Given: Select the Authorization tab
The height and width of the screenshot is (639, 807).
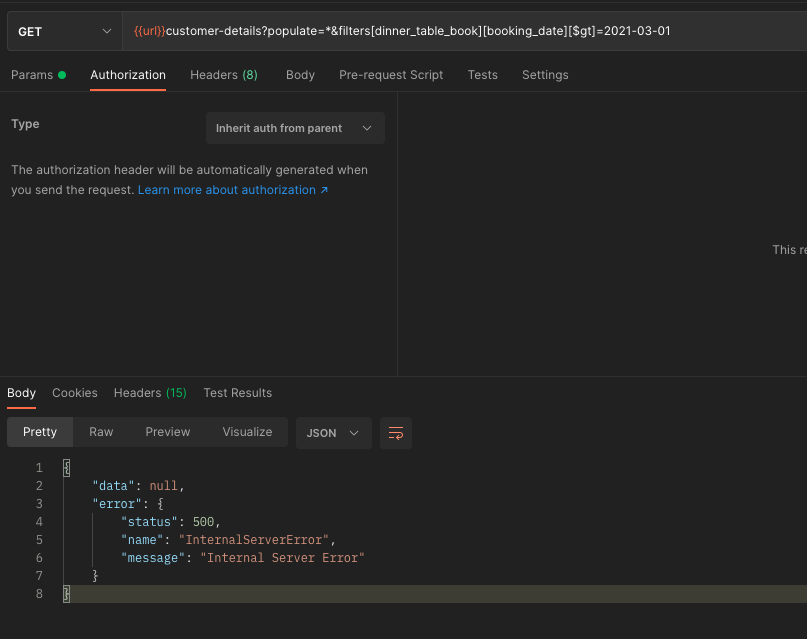Looking at the screenshot, I should point(128,75).
